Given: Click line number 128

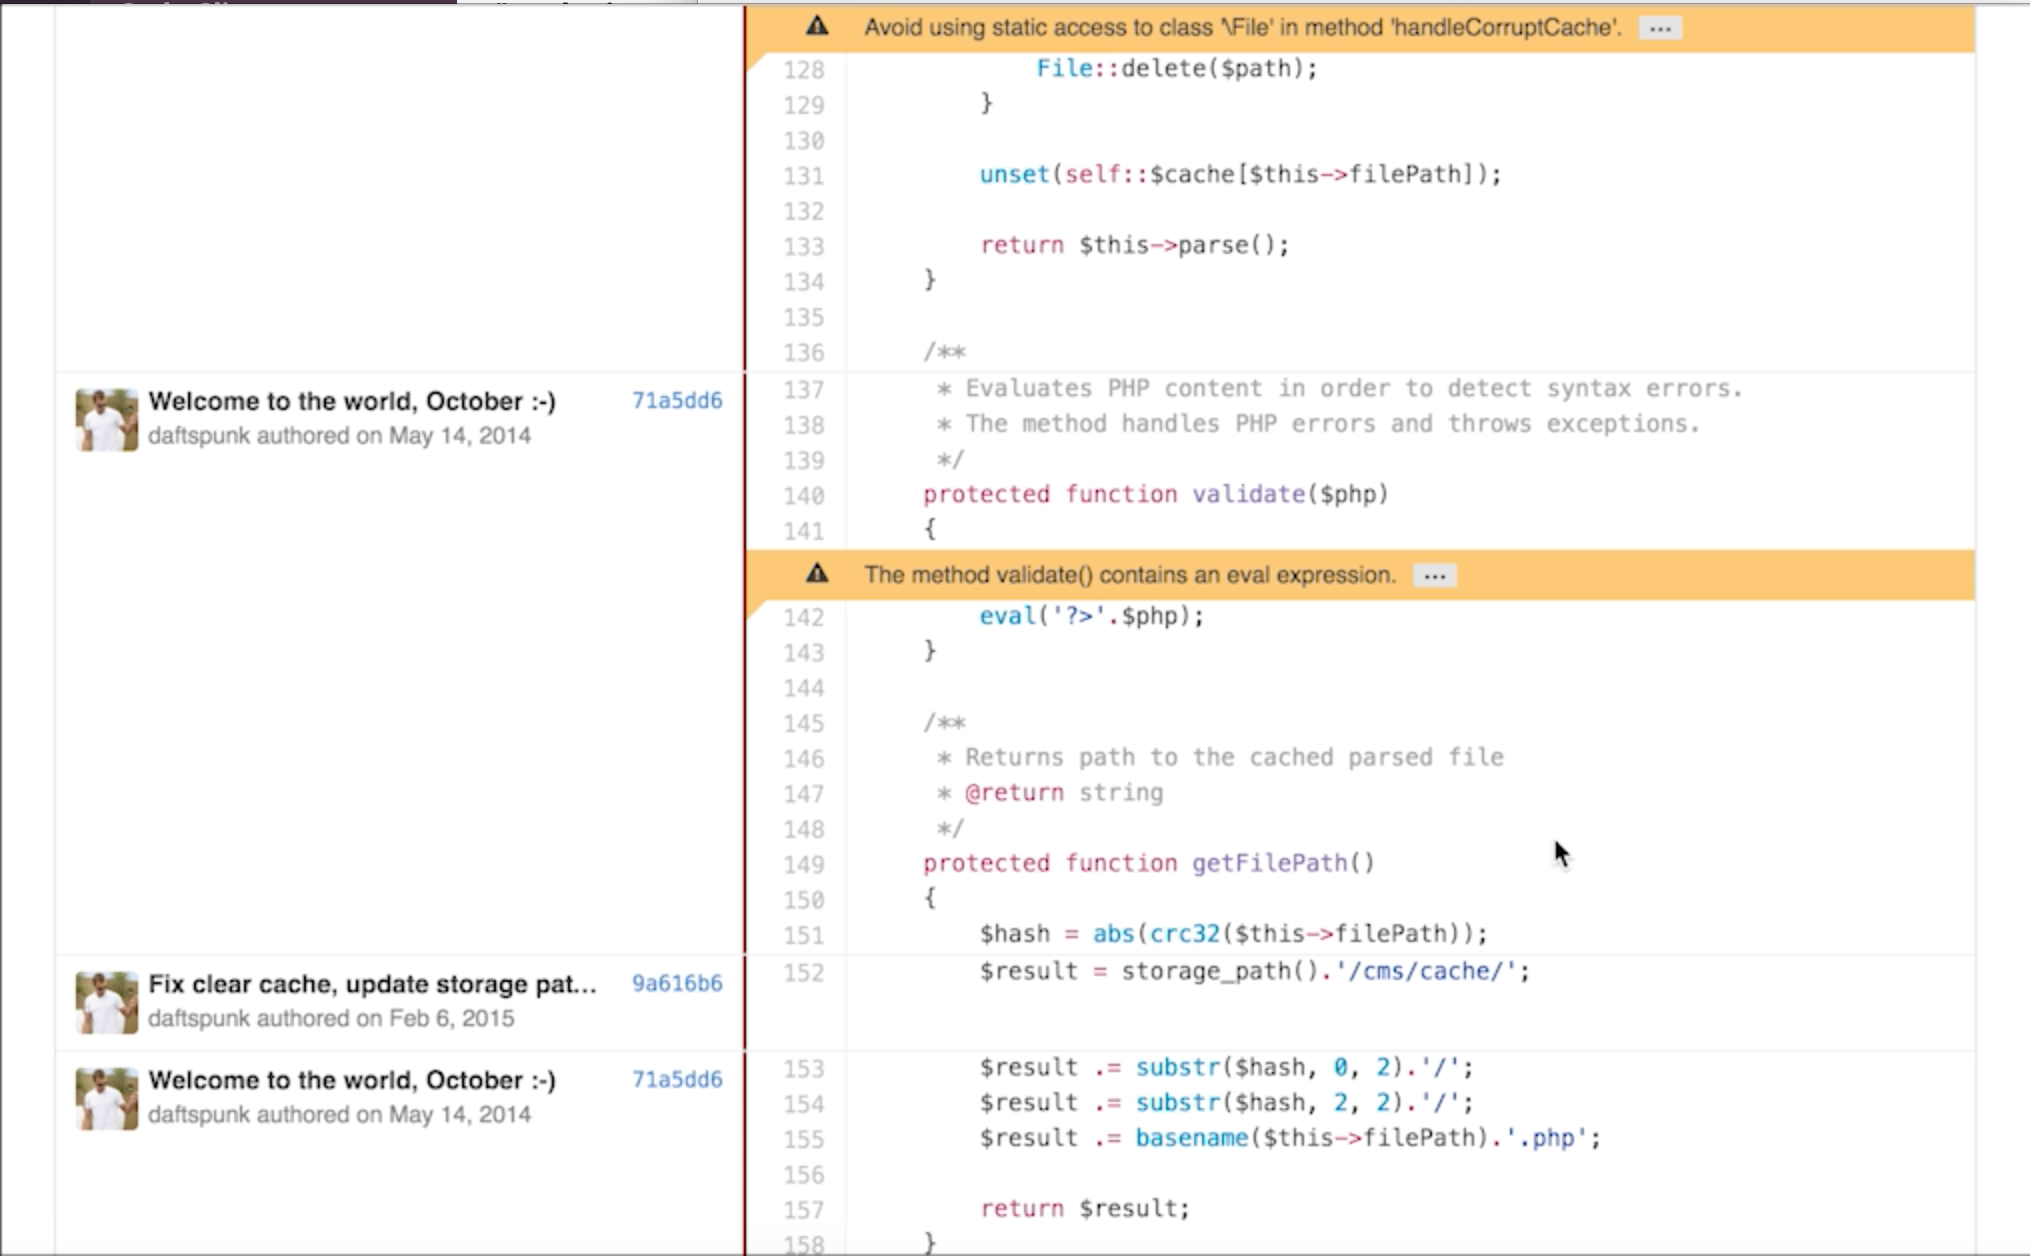Looking at the screenshot, I should click(x=804, y=70).
